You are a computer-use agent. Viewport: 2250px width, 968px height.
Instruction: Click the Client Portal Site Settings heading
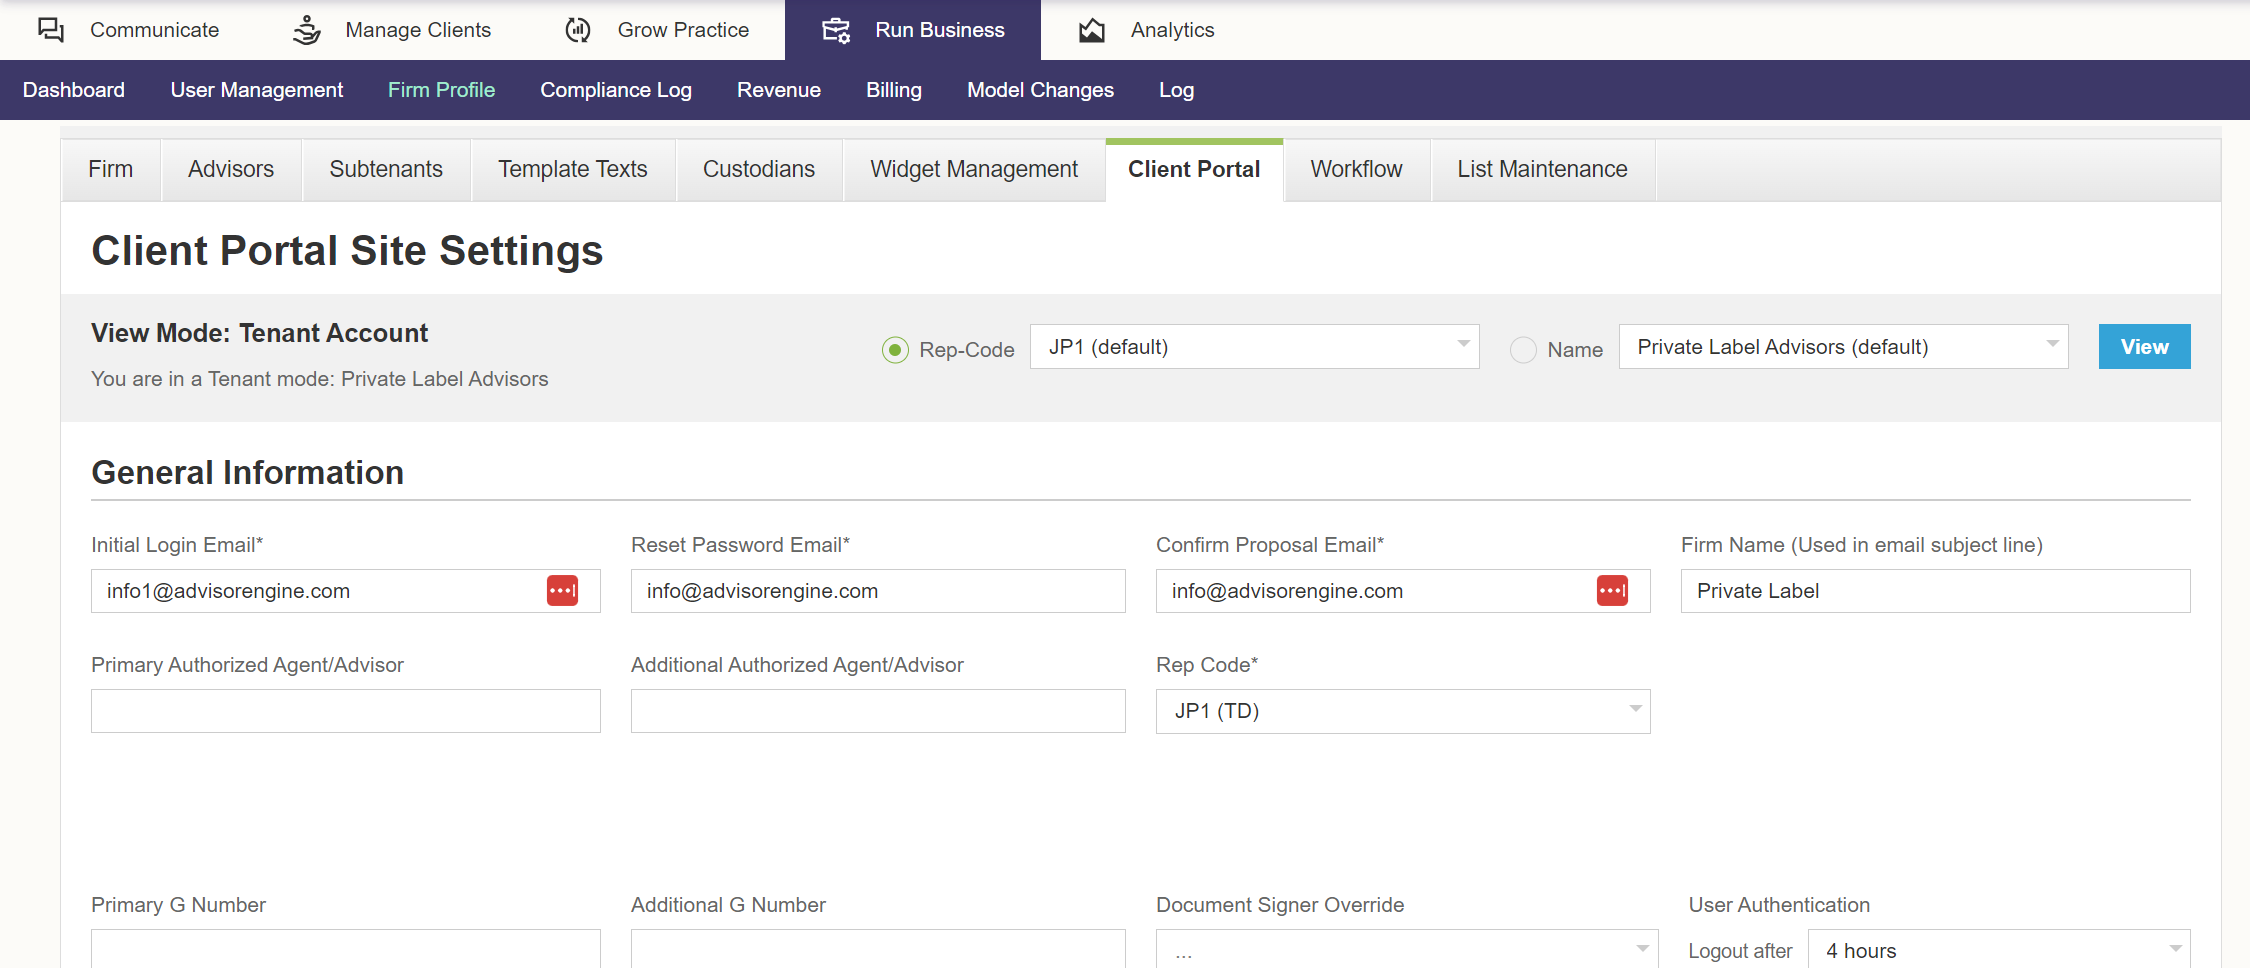point(347,251)
